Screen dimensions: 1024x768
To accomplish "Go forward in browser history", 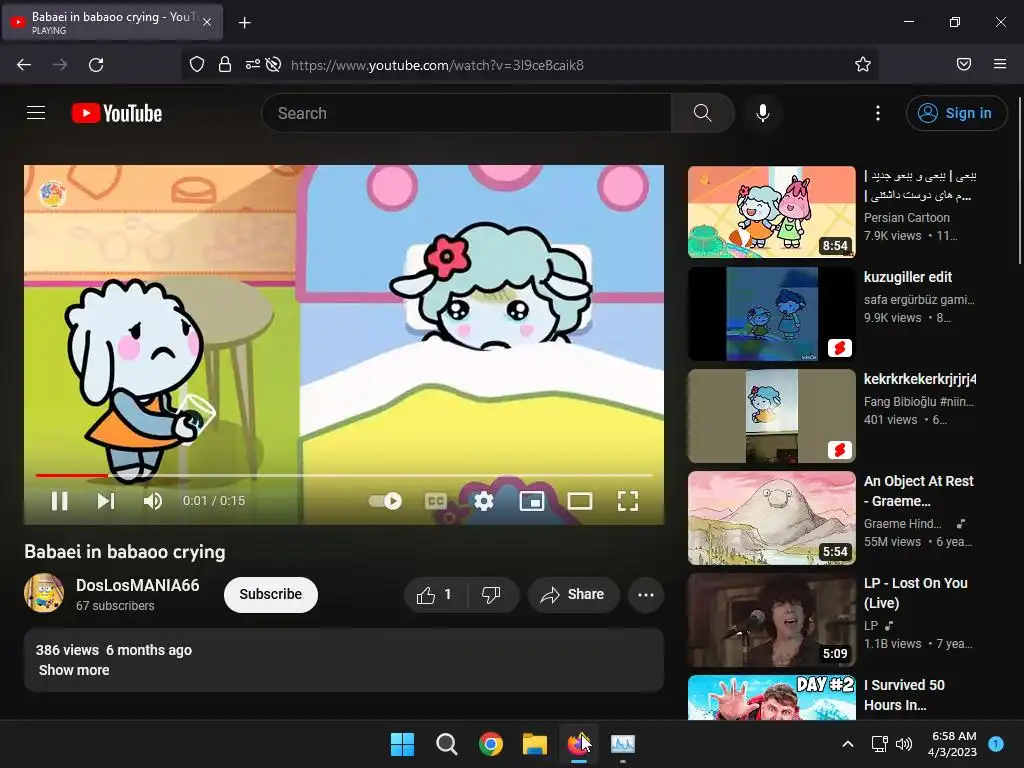I will coord(60,65).
